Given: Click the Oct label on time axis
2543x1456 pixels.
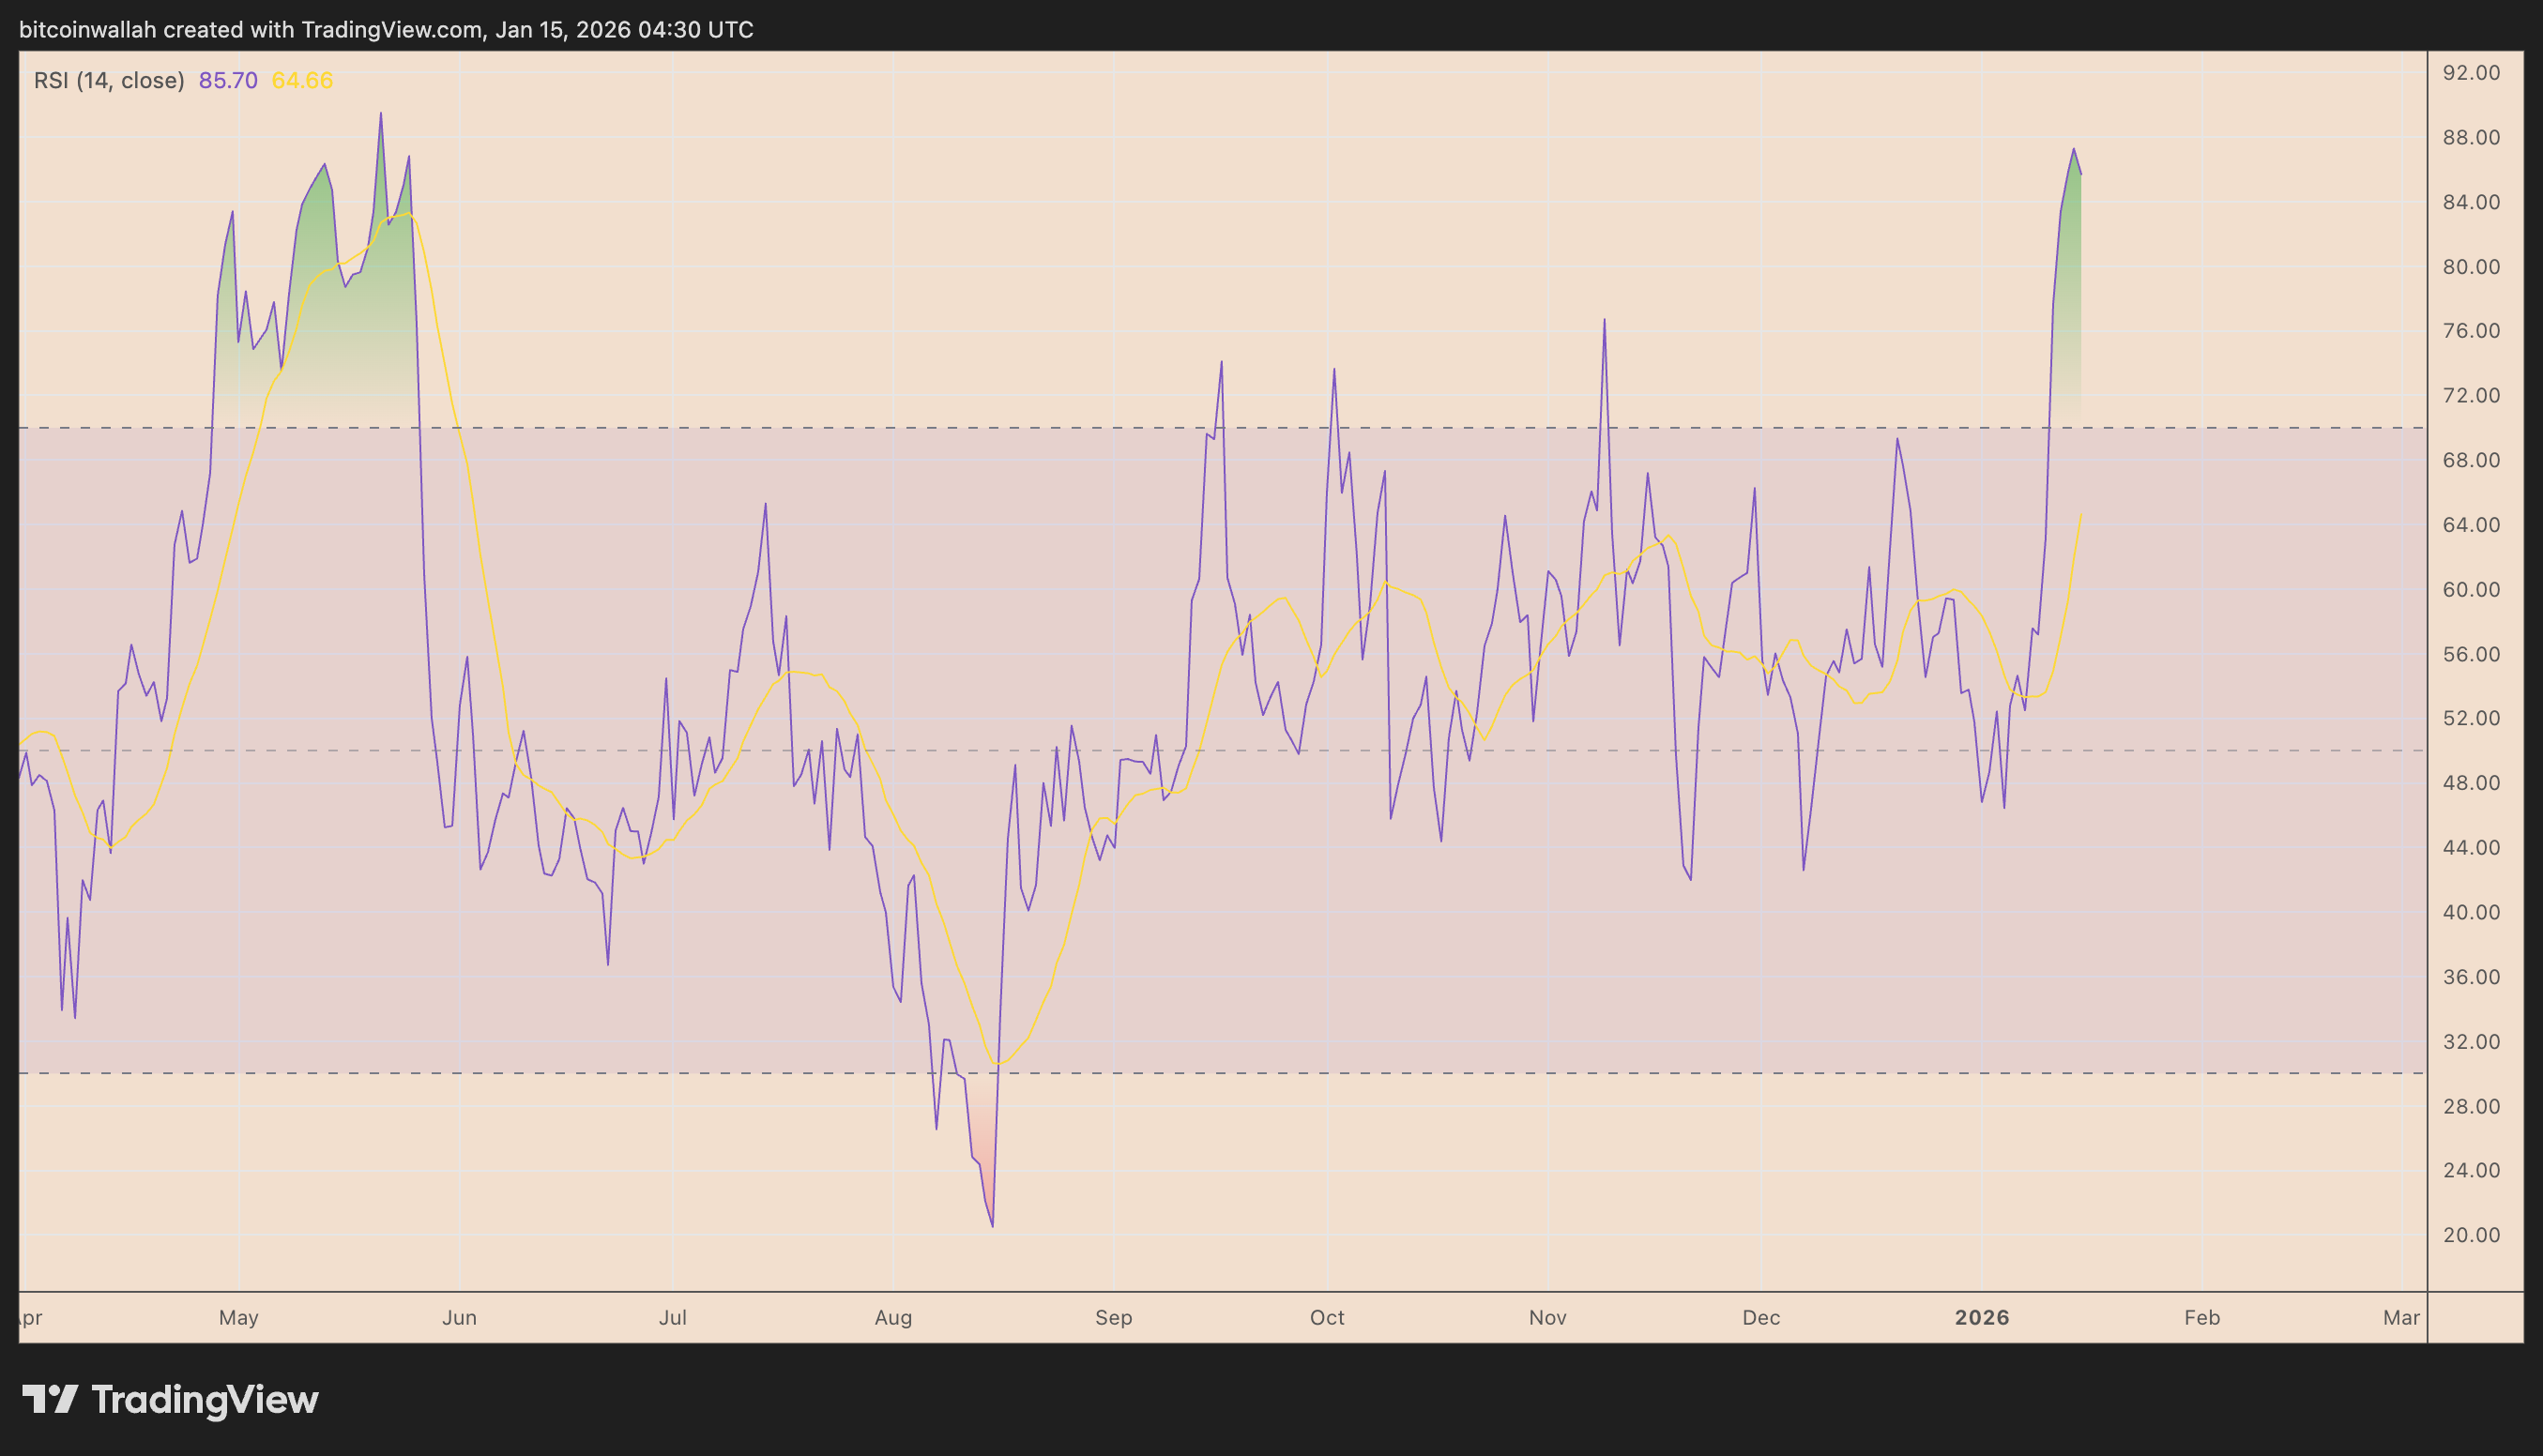Looking at the screenshot, I should (x=1327, y=1317).
